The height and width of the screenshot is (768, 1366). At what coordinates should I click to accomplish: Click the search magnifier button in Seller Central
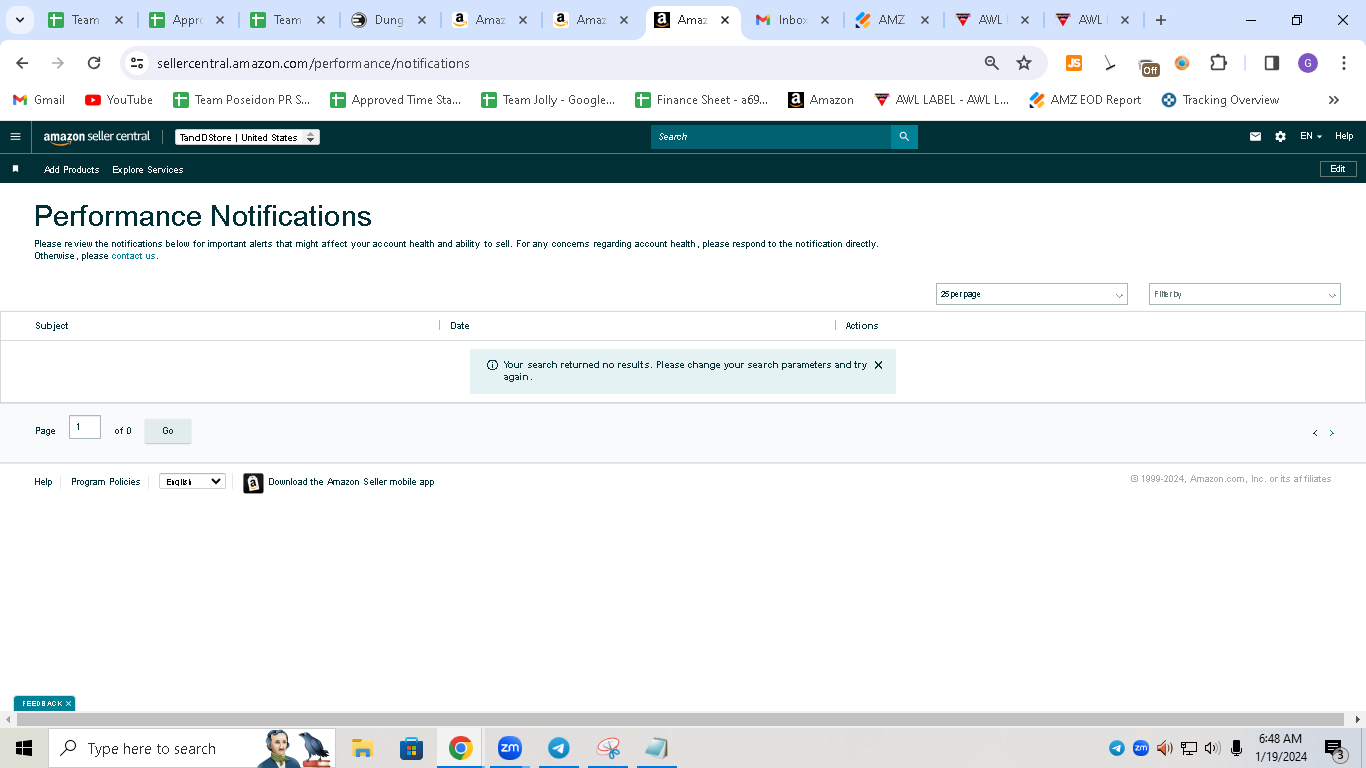(x=904, y=137)
